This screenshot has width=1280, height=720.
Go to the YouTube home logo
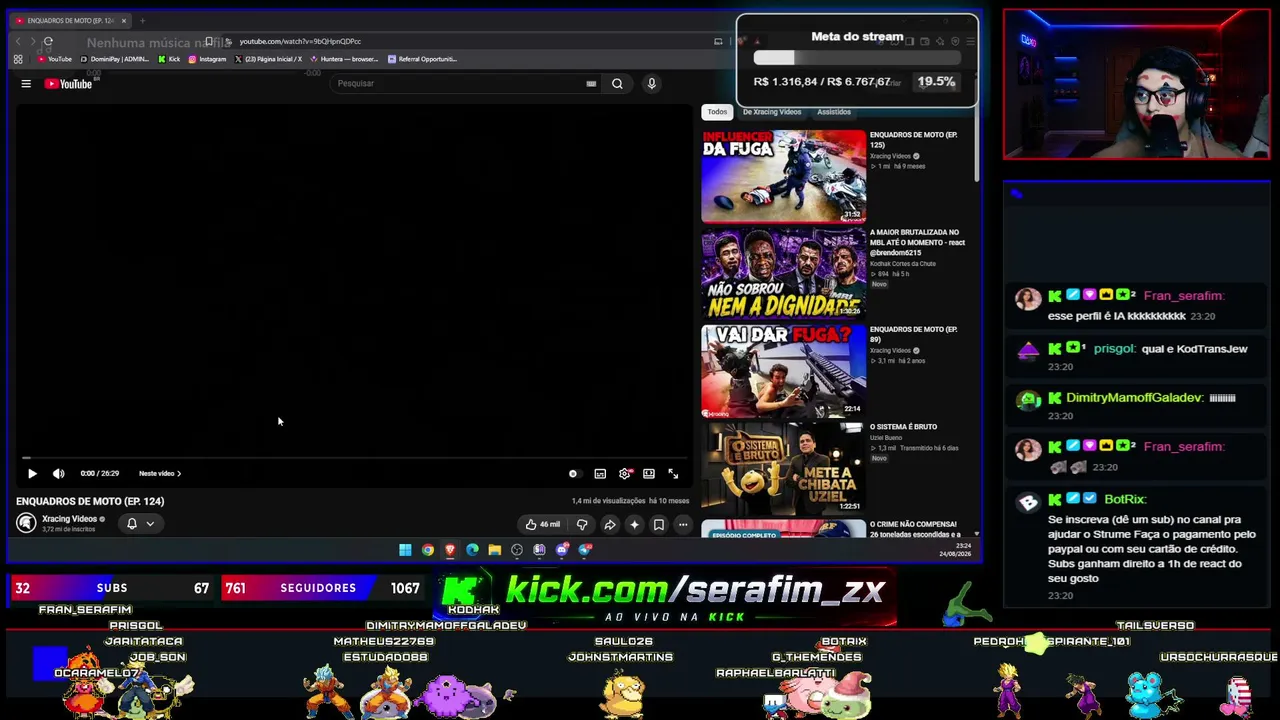pyautogui.click(x=68, y=84)
